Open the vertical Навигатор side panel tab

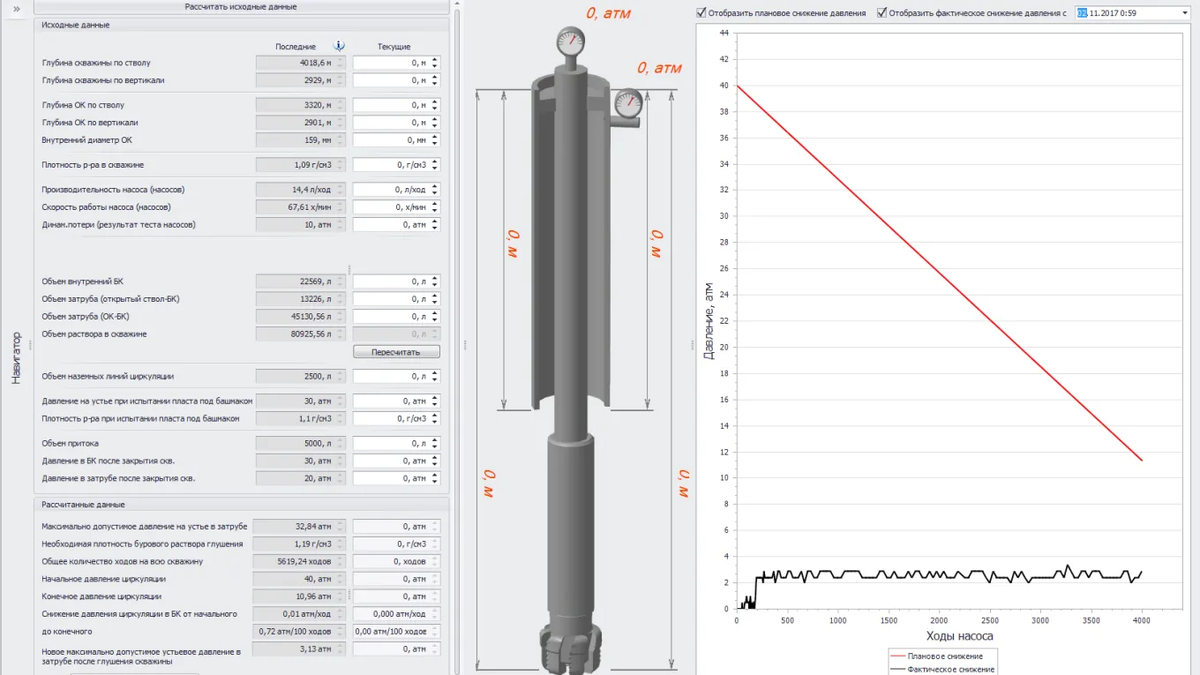tap(16, 358)
